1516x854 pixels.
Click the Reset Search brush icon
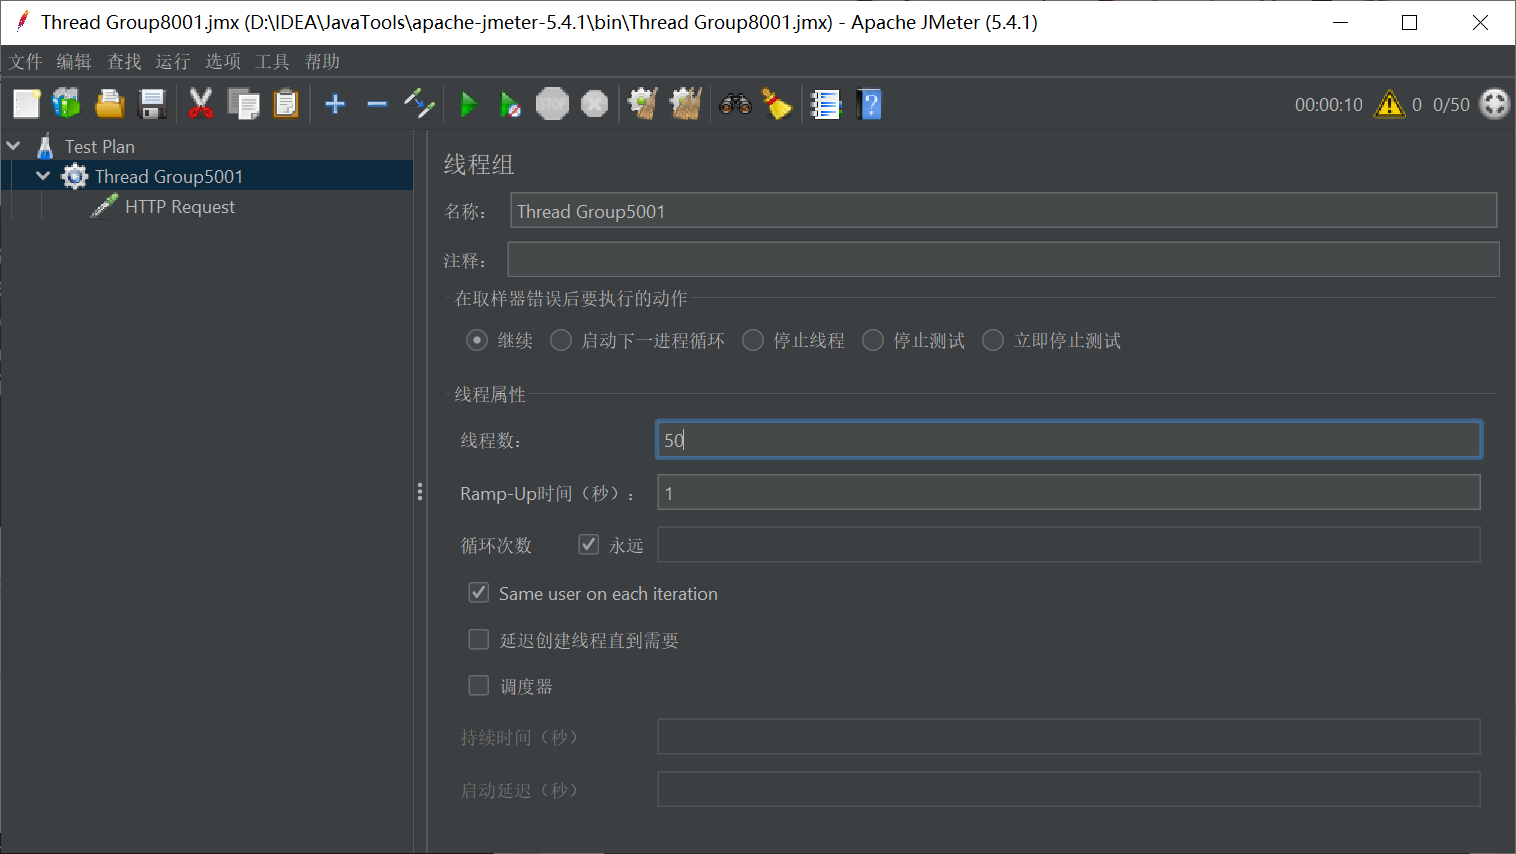click(777, 104)
